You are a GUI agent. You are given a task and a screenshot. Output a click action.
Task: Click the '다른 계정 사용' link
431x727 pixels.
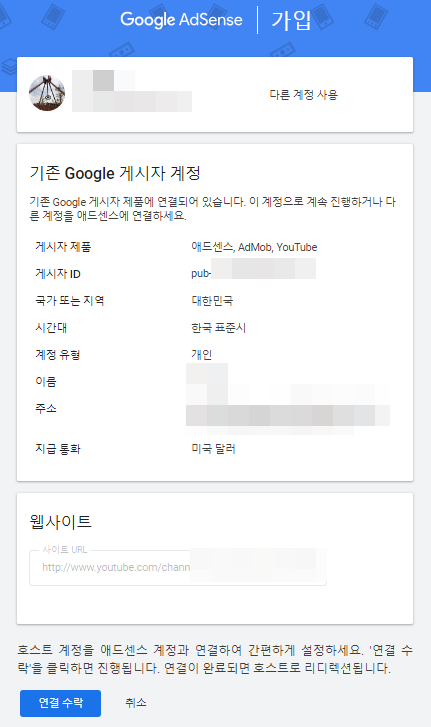[x=304, y=95]
